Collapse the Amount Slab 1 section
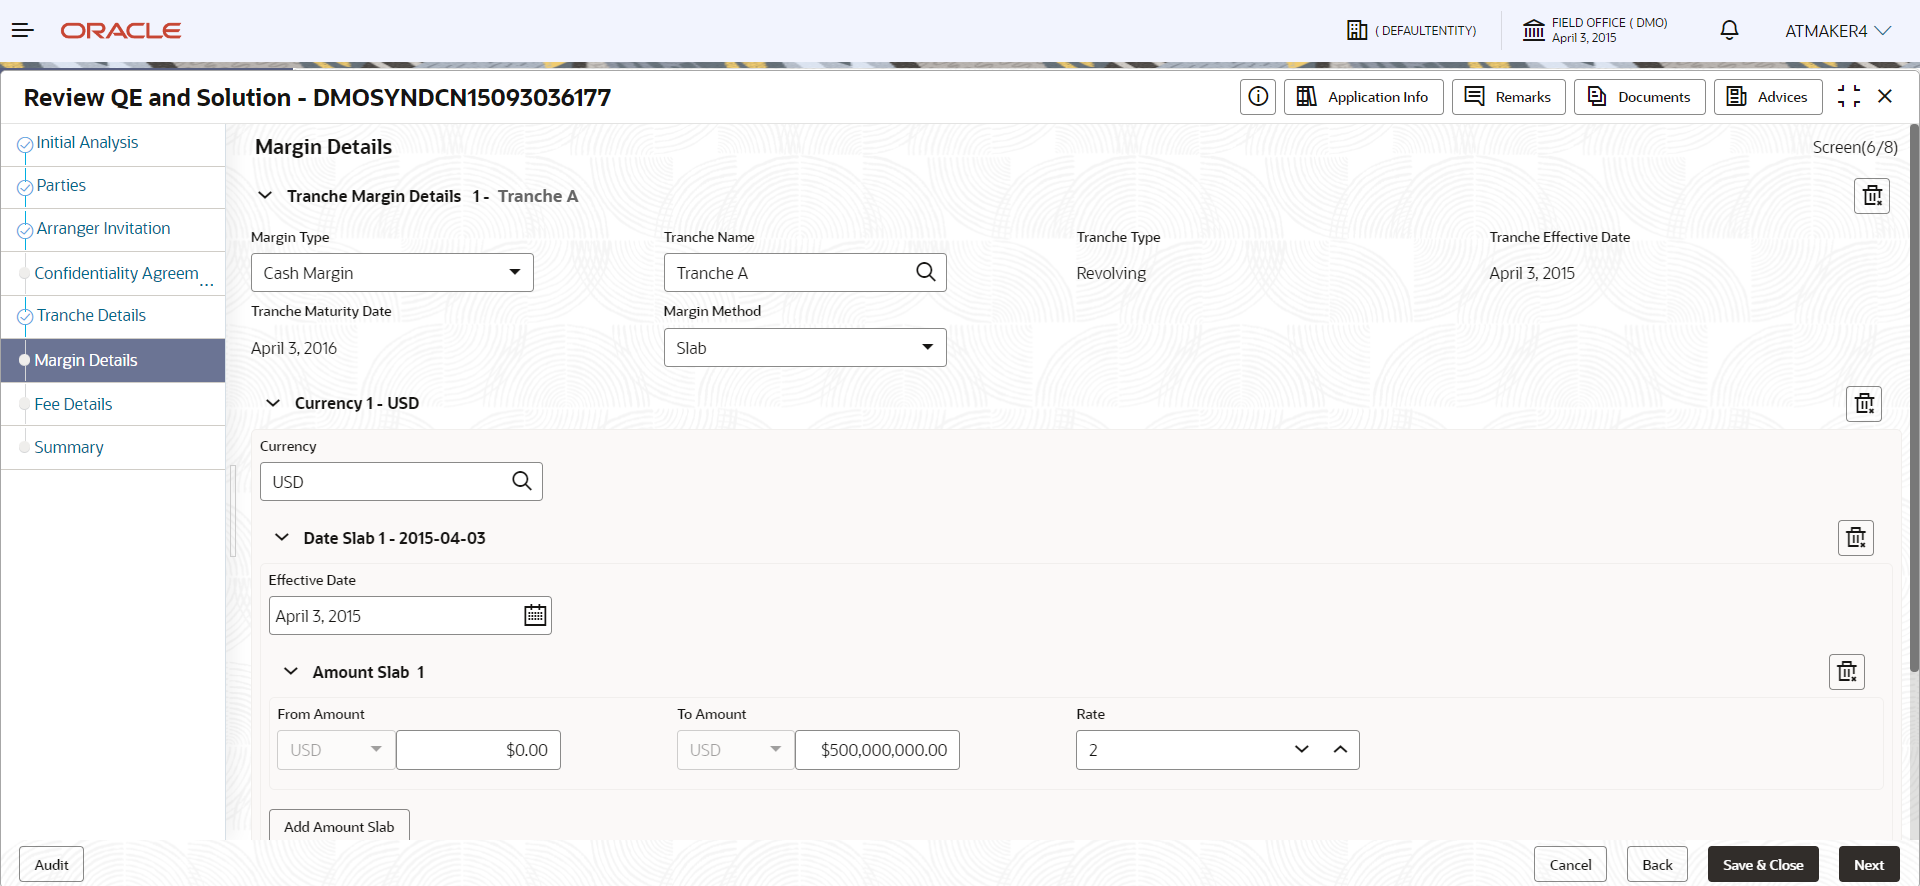Image resolution: width=1920 pixels, height=886 pixels. tap(291, 672)
